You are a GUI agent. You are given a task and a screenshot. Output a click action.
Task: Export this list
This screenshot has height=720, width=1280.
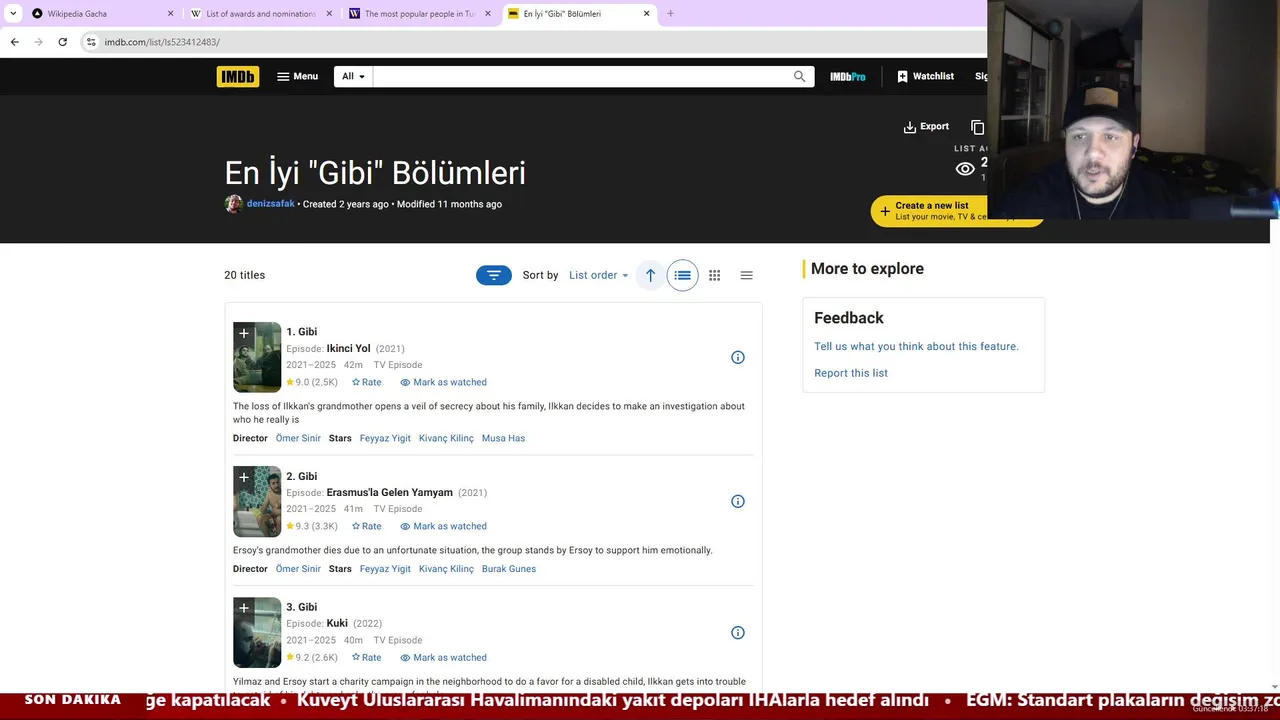pos(926,127)
